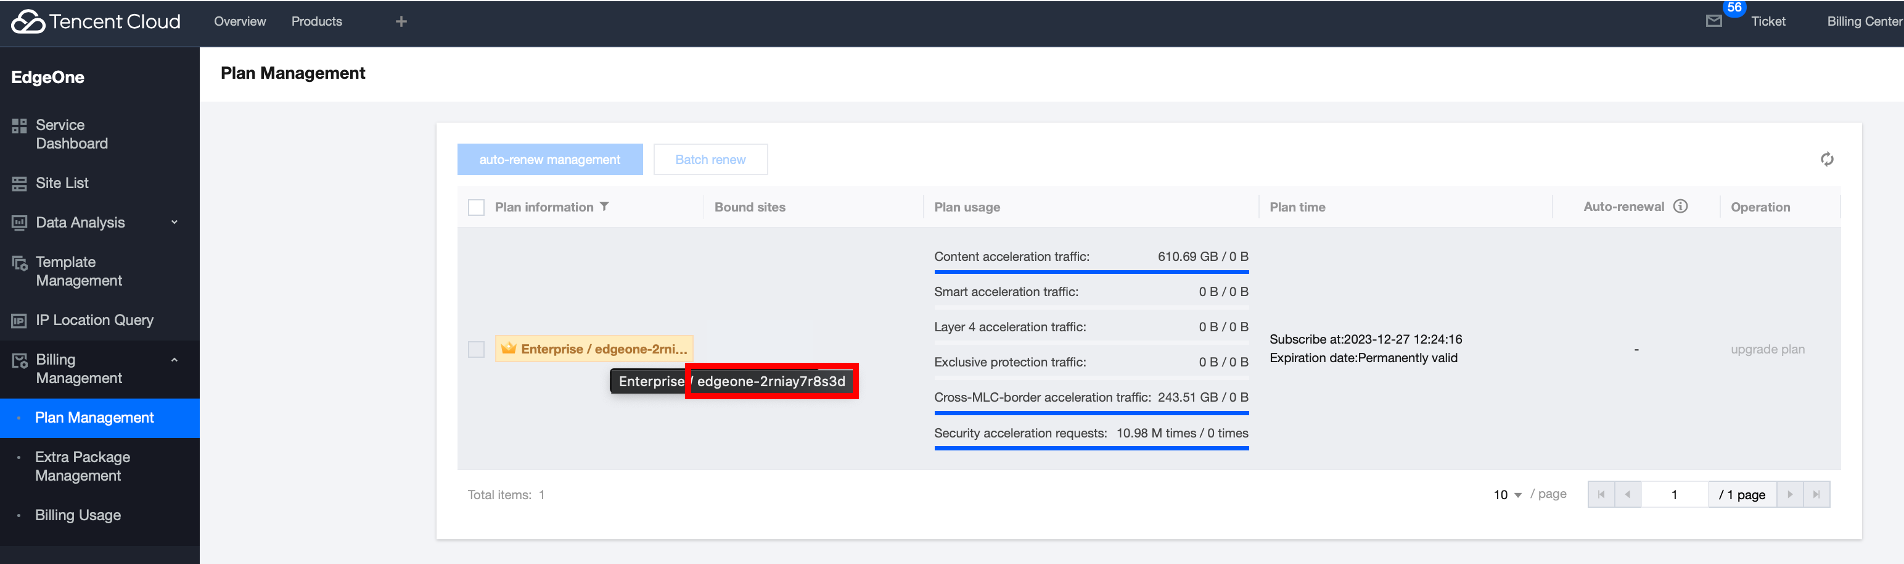This screenshot has height=564, width=1904.
Task: Click the Expiration date:Permanently valid text
Action: [1364, 358]
